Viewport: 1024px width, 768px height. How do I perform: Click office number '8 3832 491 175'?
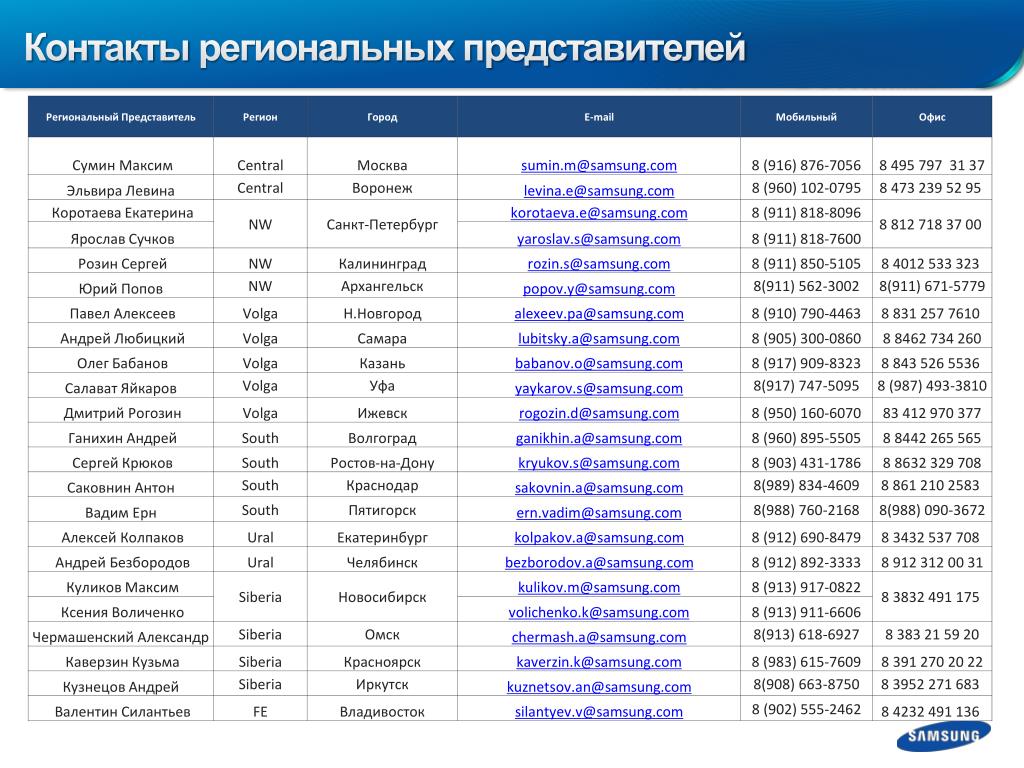click(x=930, y=597)
